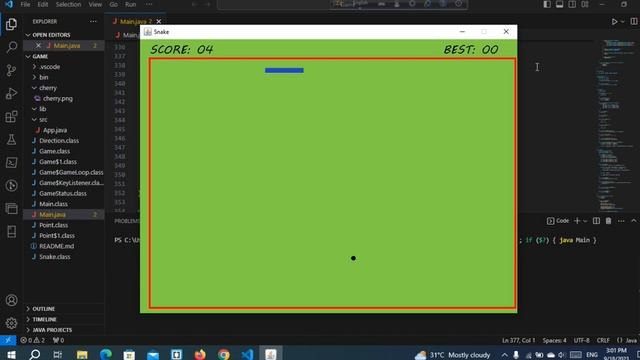This screenshot has height=360, width=640.
Task: Toggle the bottom panel layout icon
Action: [x=560, y=4]
